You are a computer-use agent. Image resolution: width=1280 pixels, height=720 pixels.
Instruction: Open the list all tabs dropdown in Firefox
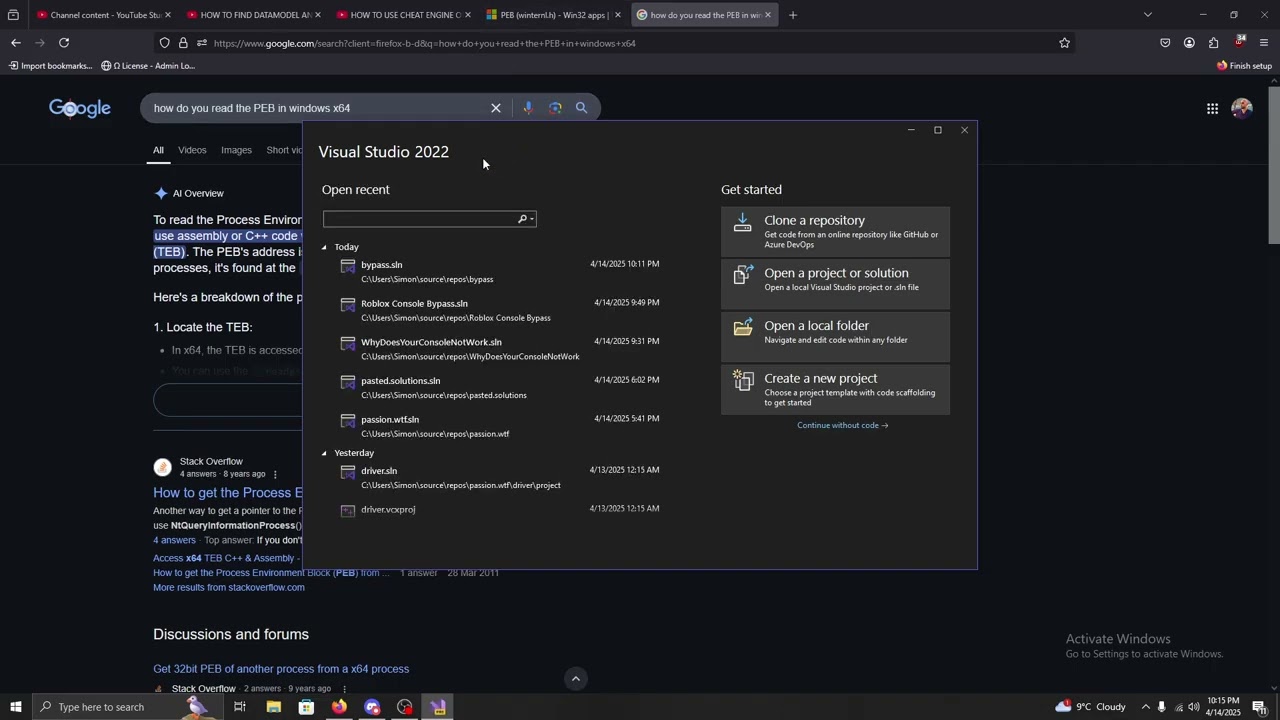[1147, 15]
